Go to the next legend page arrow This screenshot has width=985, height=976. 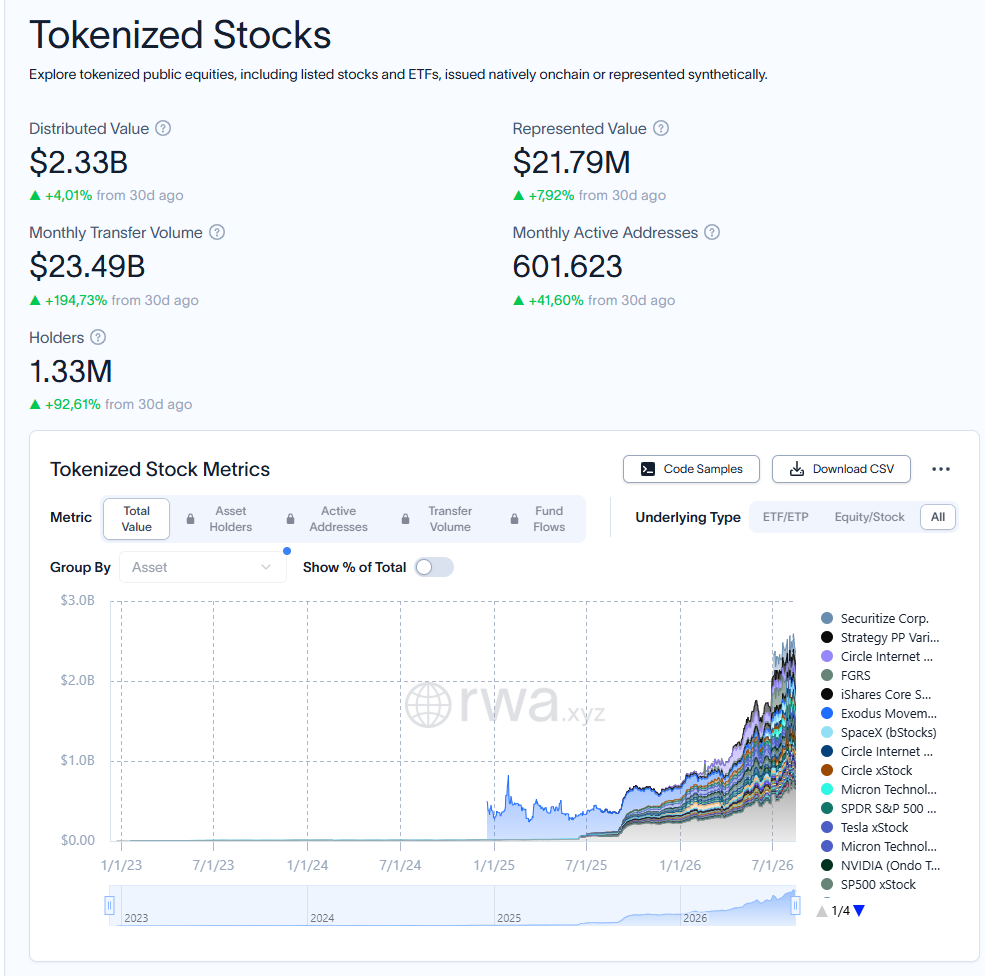[x=859, y=911]
